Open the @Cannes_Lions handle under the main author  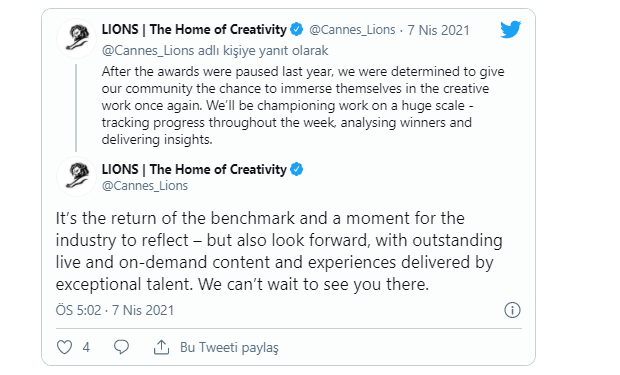tap(145, 186)
